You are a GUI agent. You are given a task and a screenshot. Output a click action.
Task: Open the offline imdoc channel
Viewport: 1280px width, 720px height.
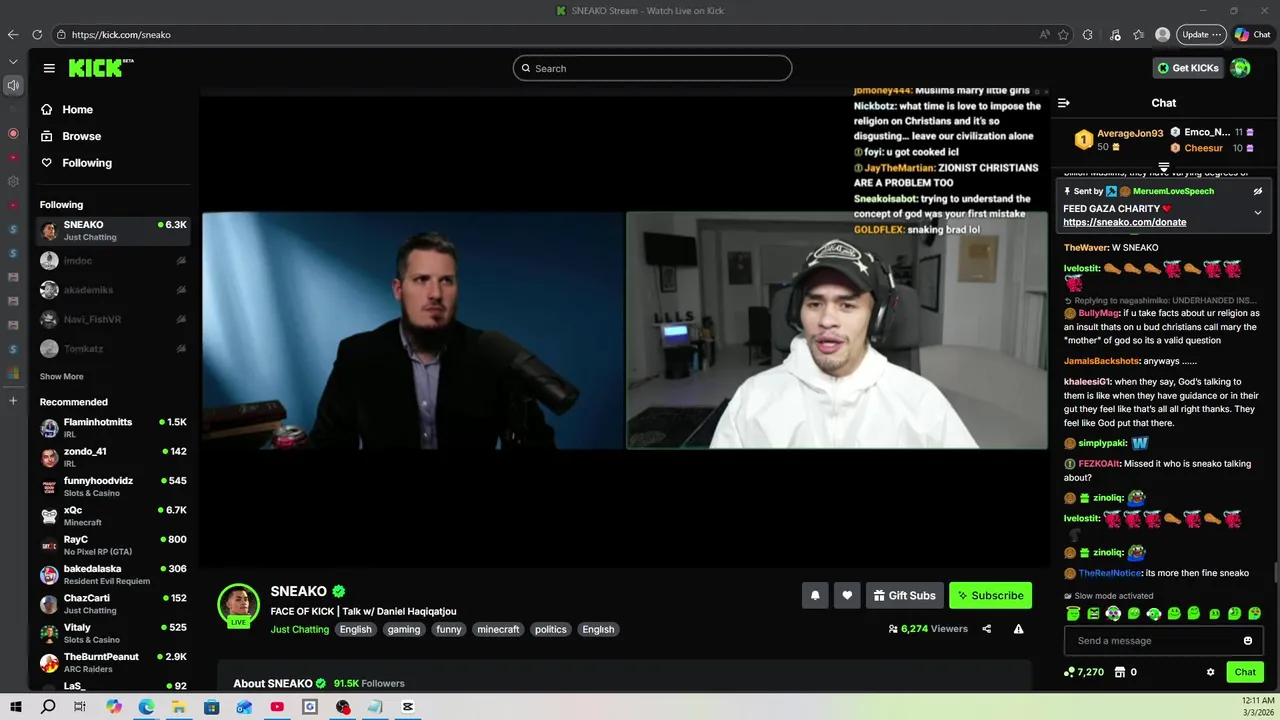click(x=114, y=261)
